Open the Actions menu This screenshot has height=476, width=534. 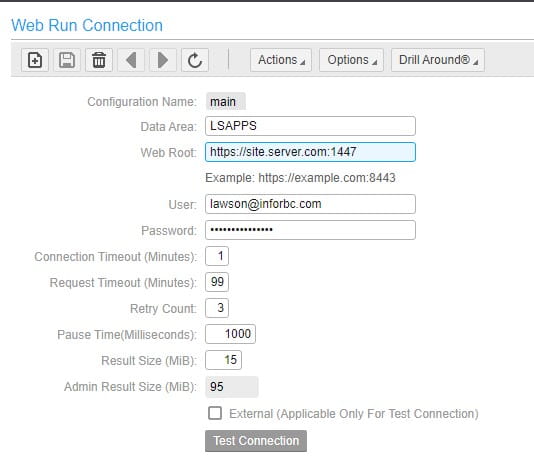coord(281,60)
